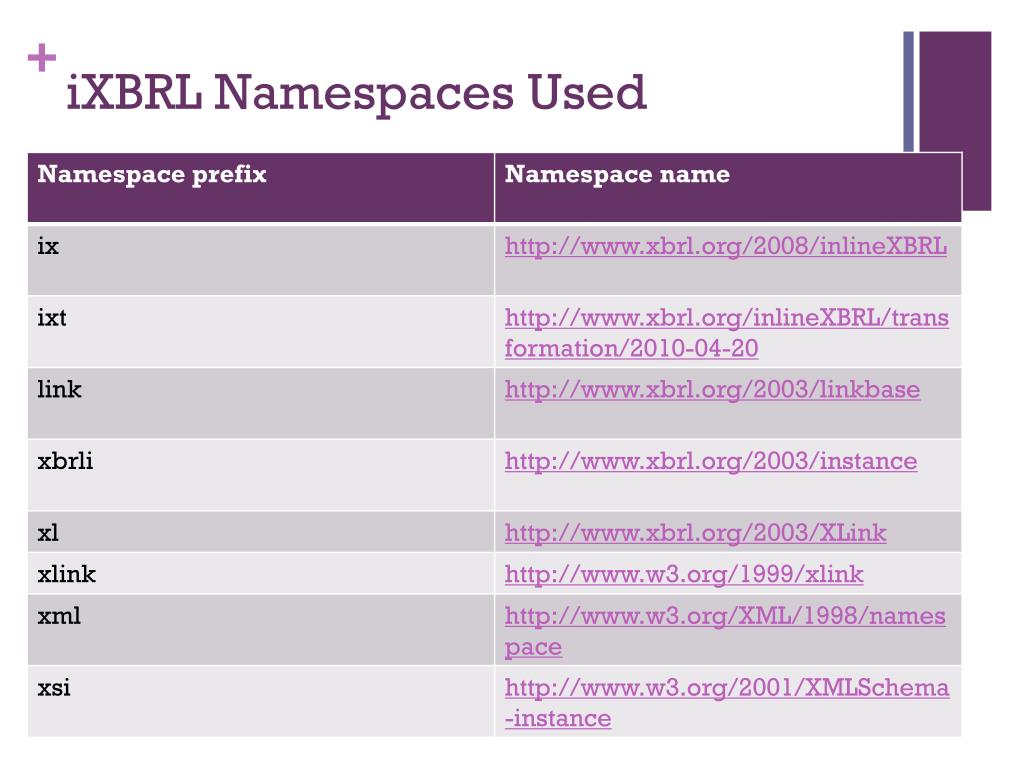Screen dimensions: 1024x768
Task: Select the 'xbrli' prefix cell
Action: coord(261,475)
